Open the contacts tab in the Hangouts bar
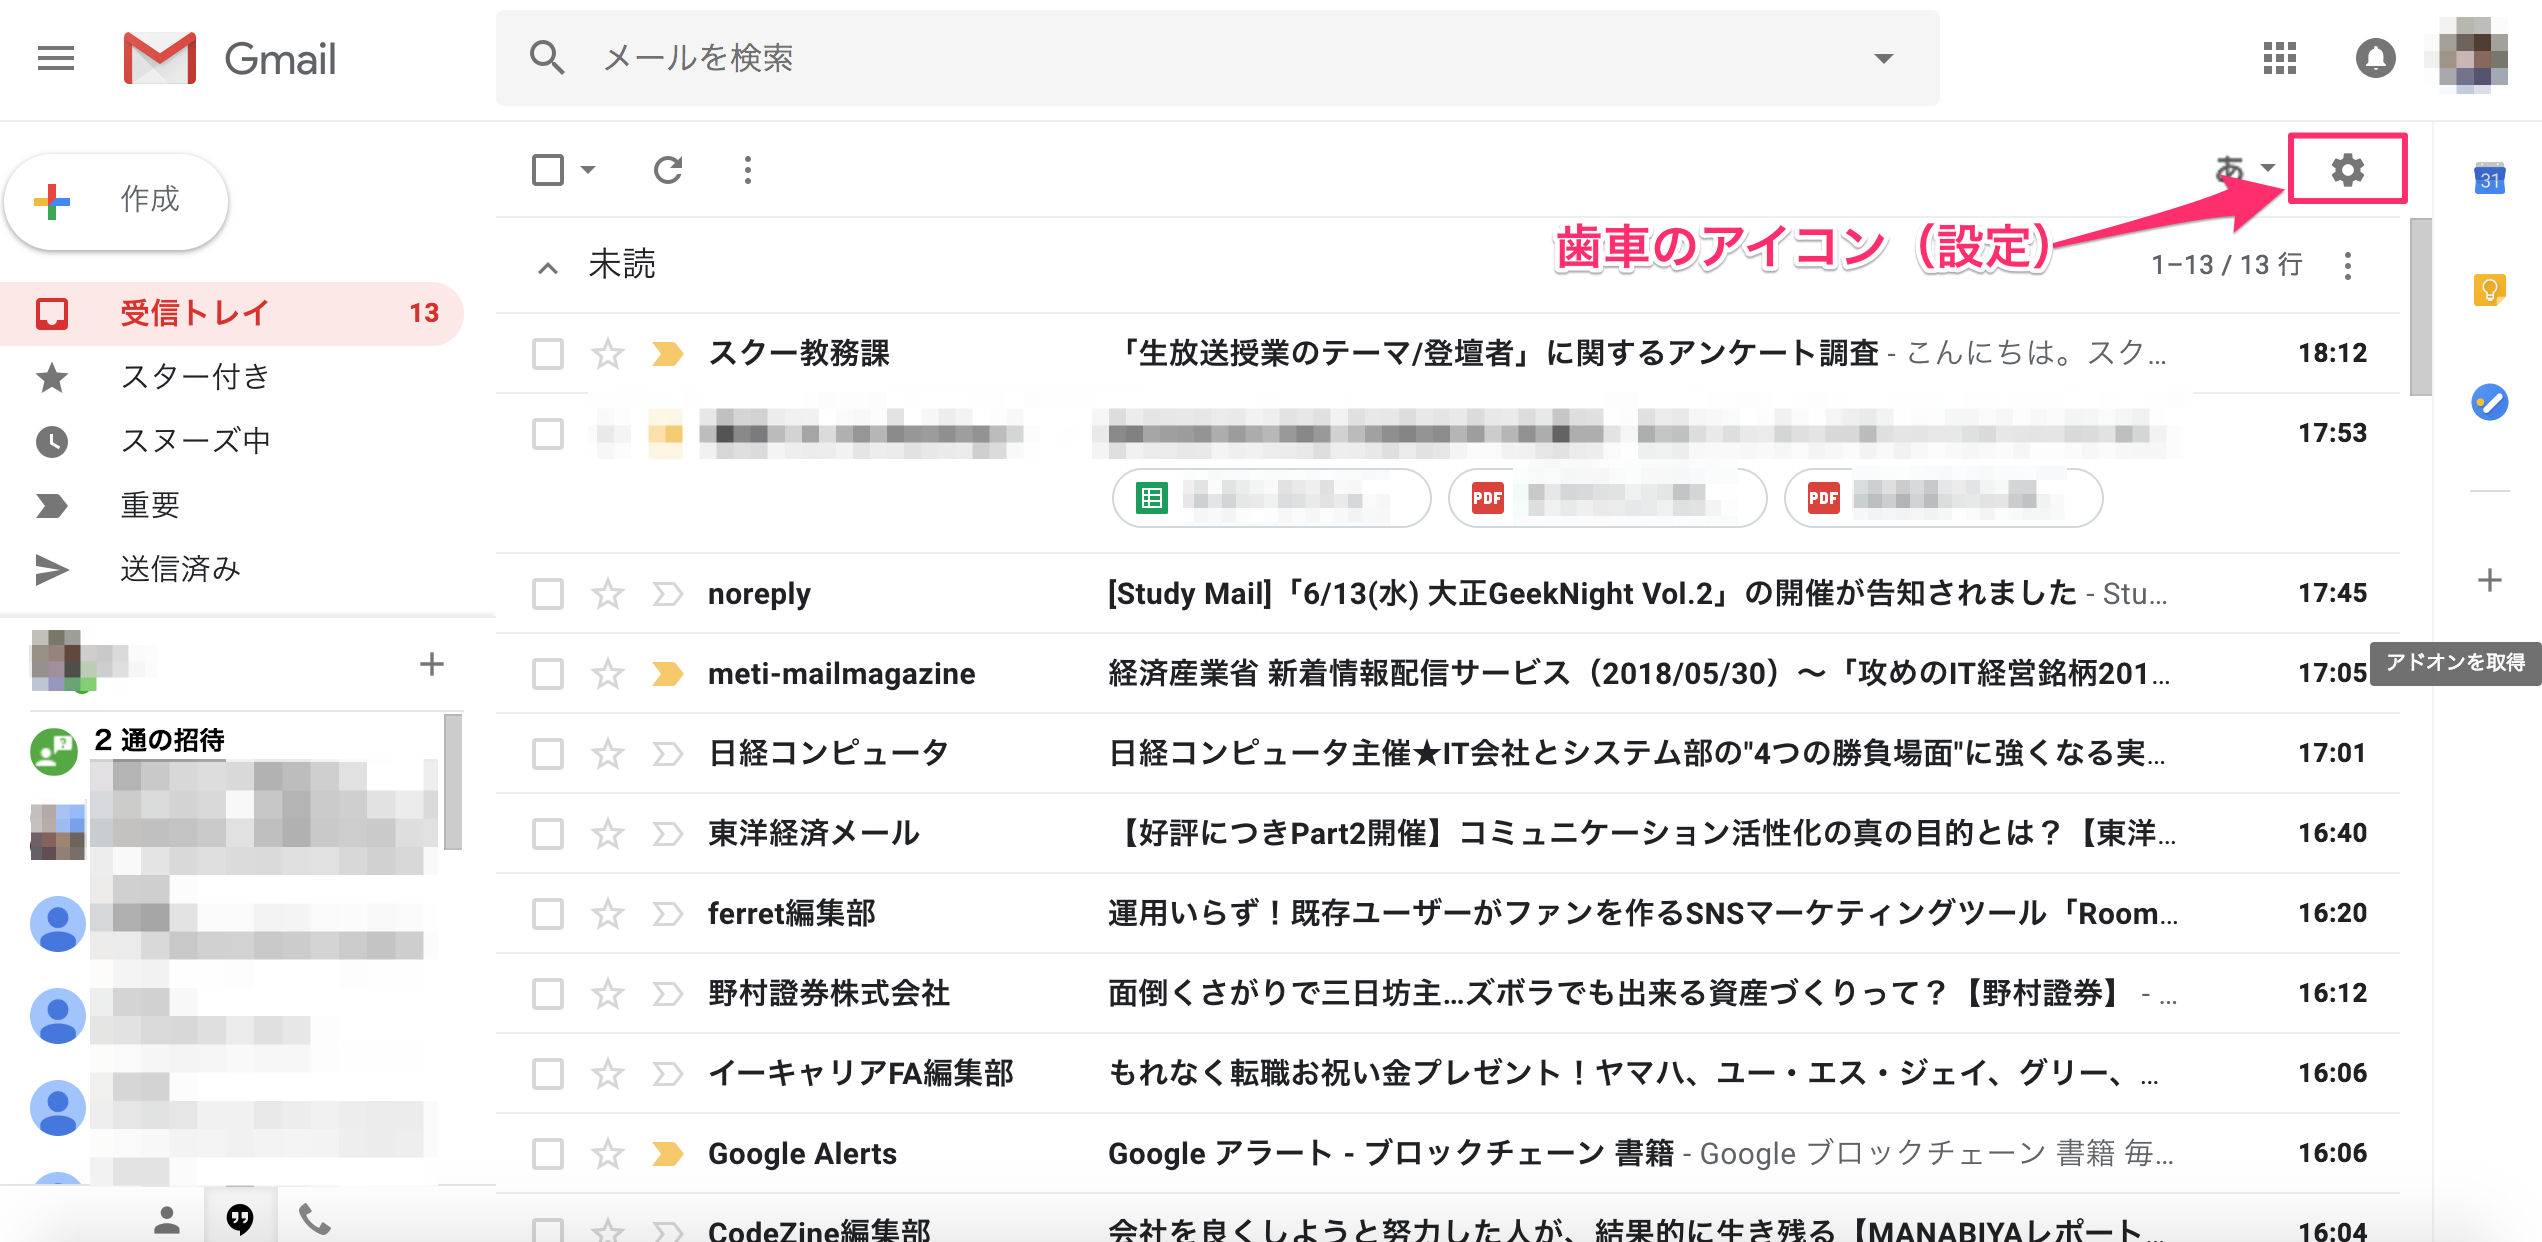Viewport: 2542px width, 1242px height. (167, 1218)
